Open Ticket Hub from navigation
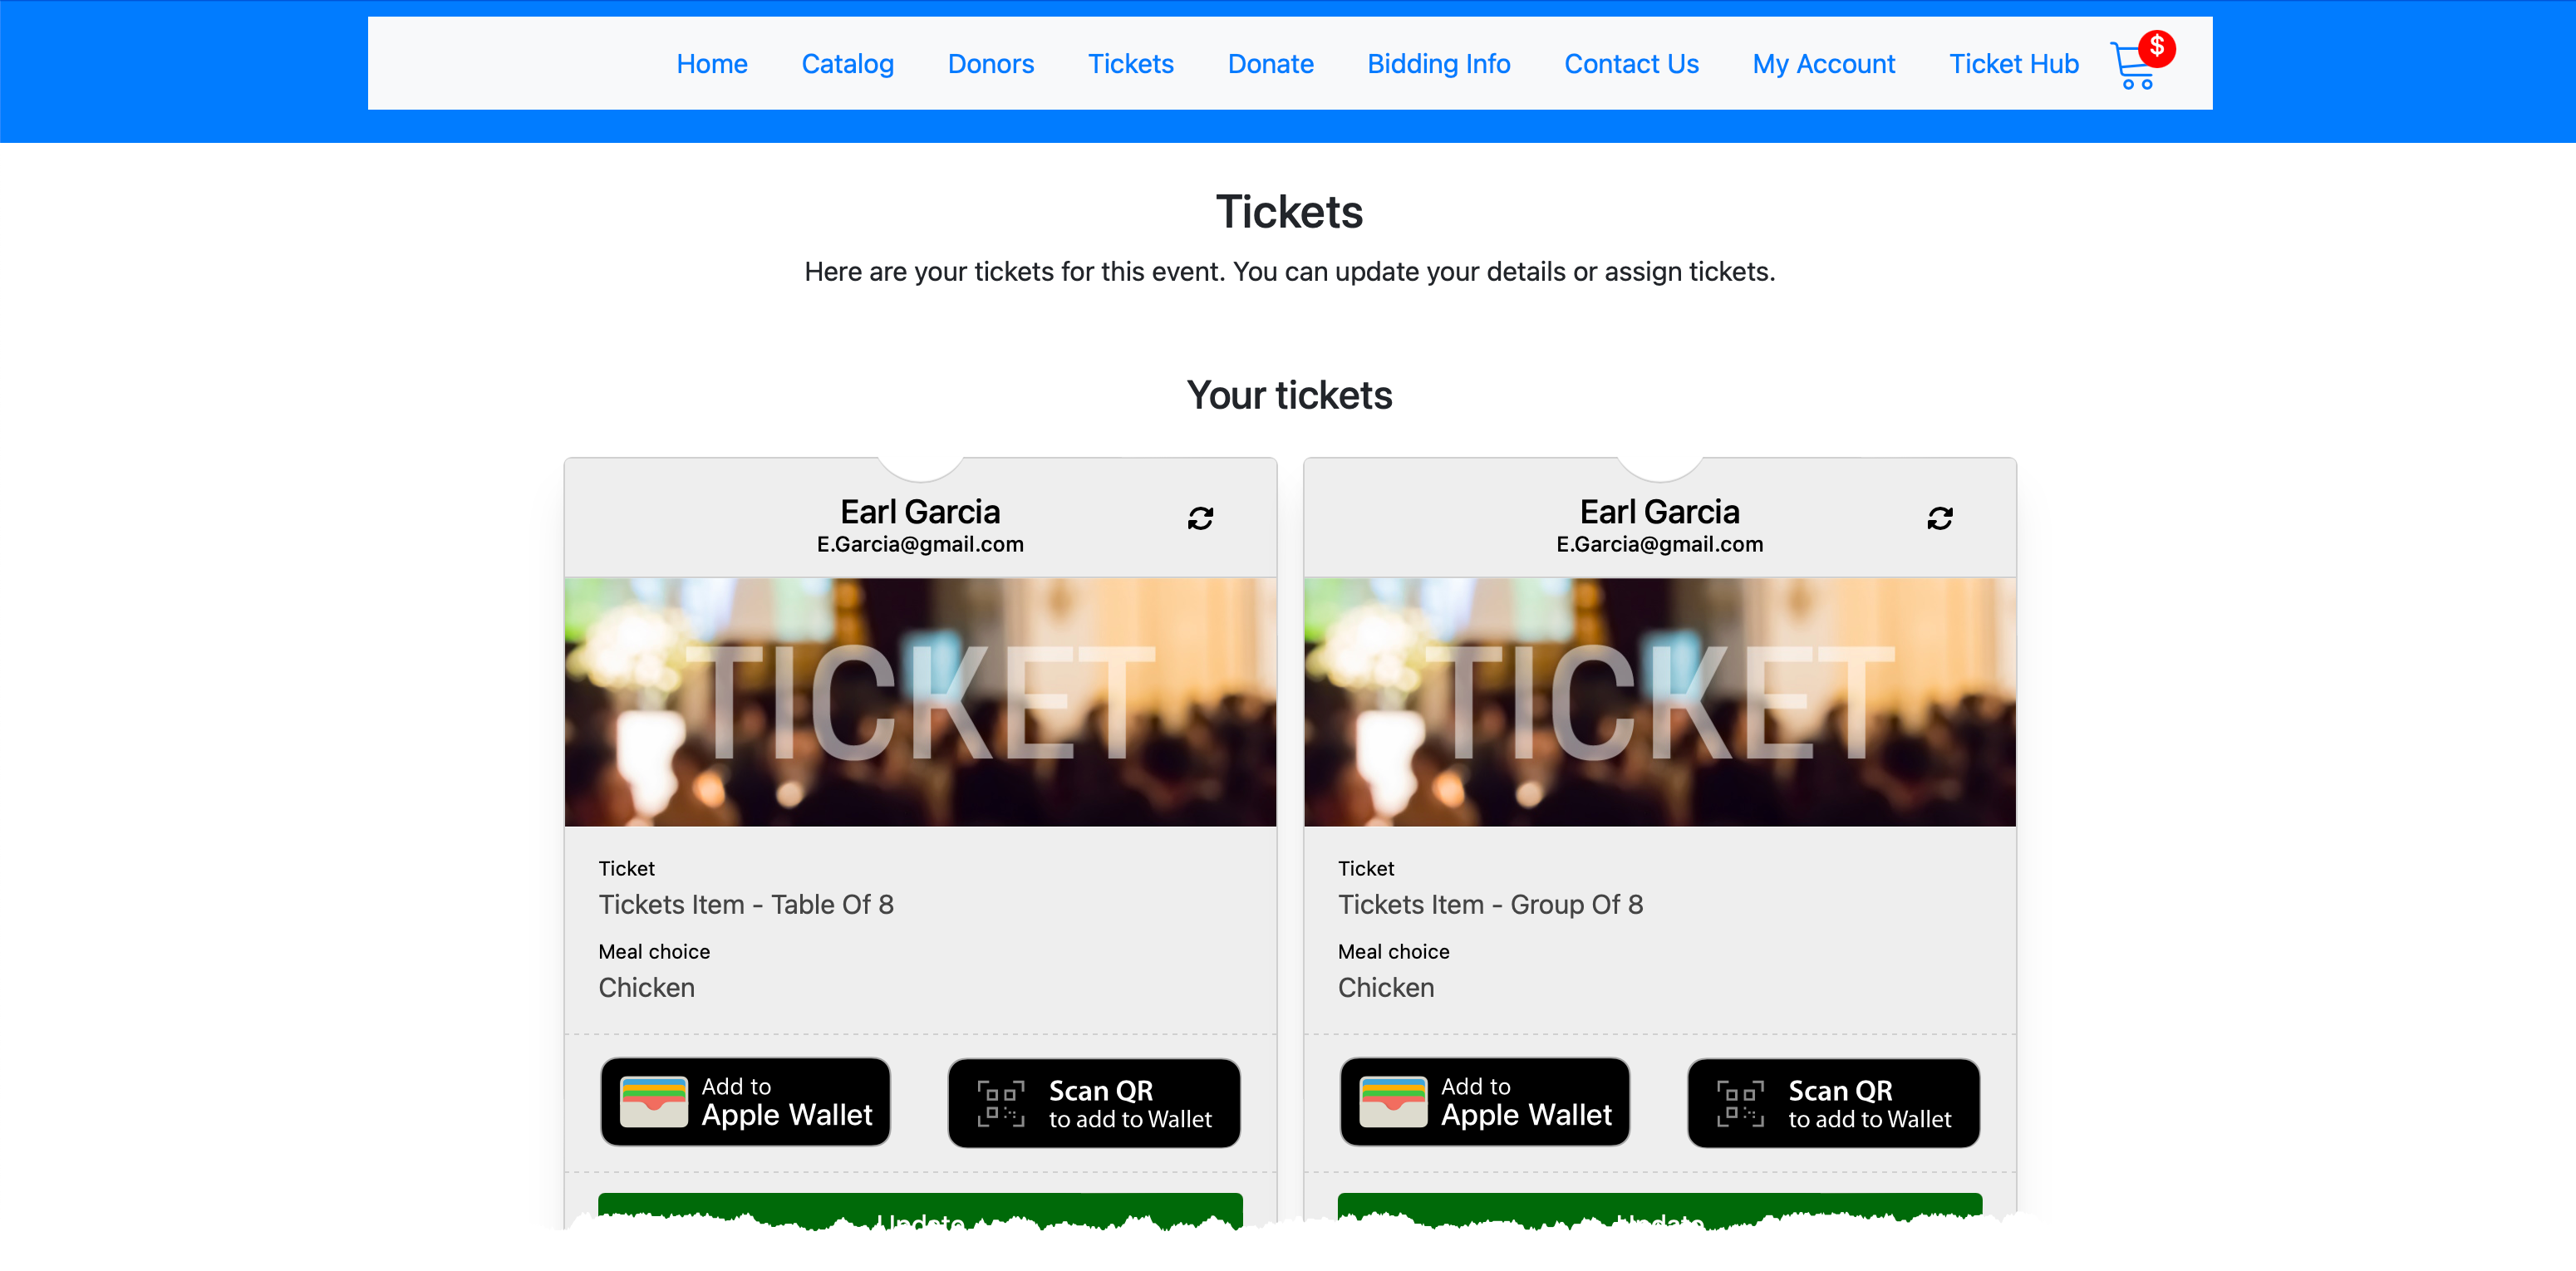The image size is (2576, 1271). 2013,64
